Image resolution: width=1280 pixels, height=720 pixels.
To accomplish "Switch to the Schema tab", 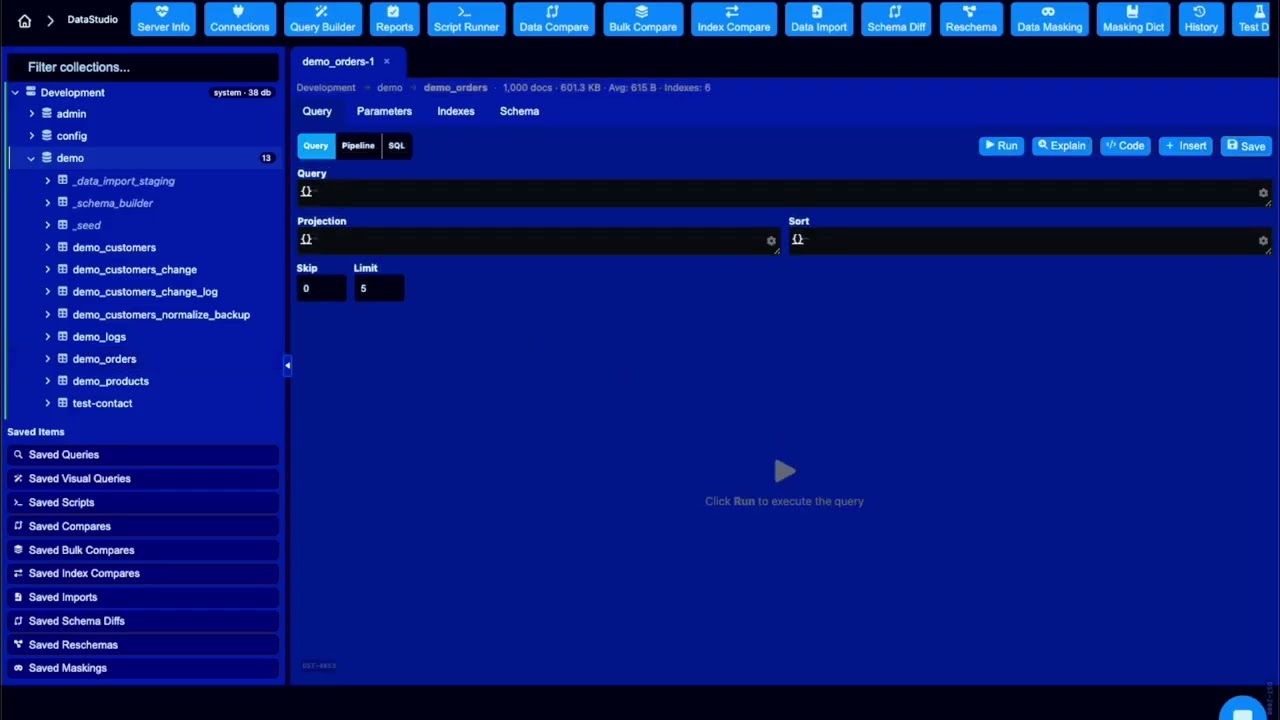I will (x=519, y=111).
